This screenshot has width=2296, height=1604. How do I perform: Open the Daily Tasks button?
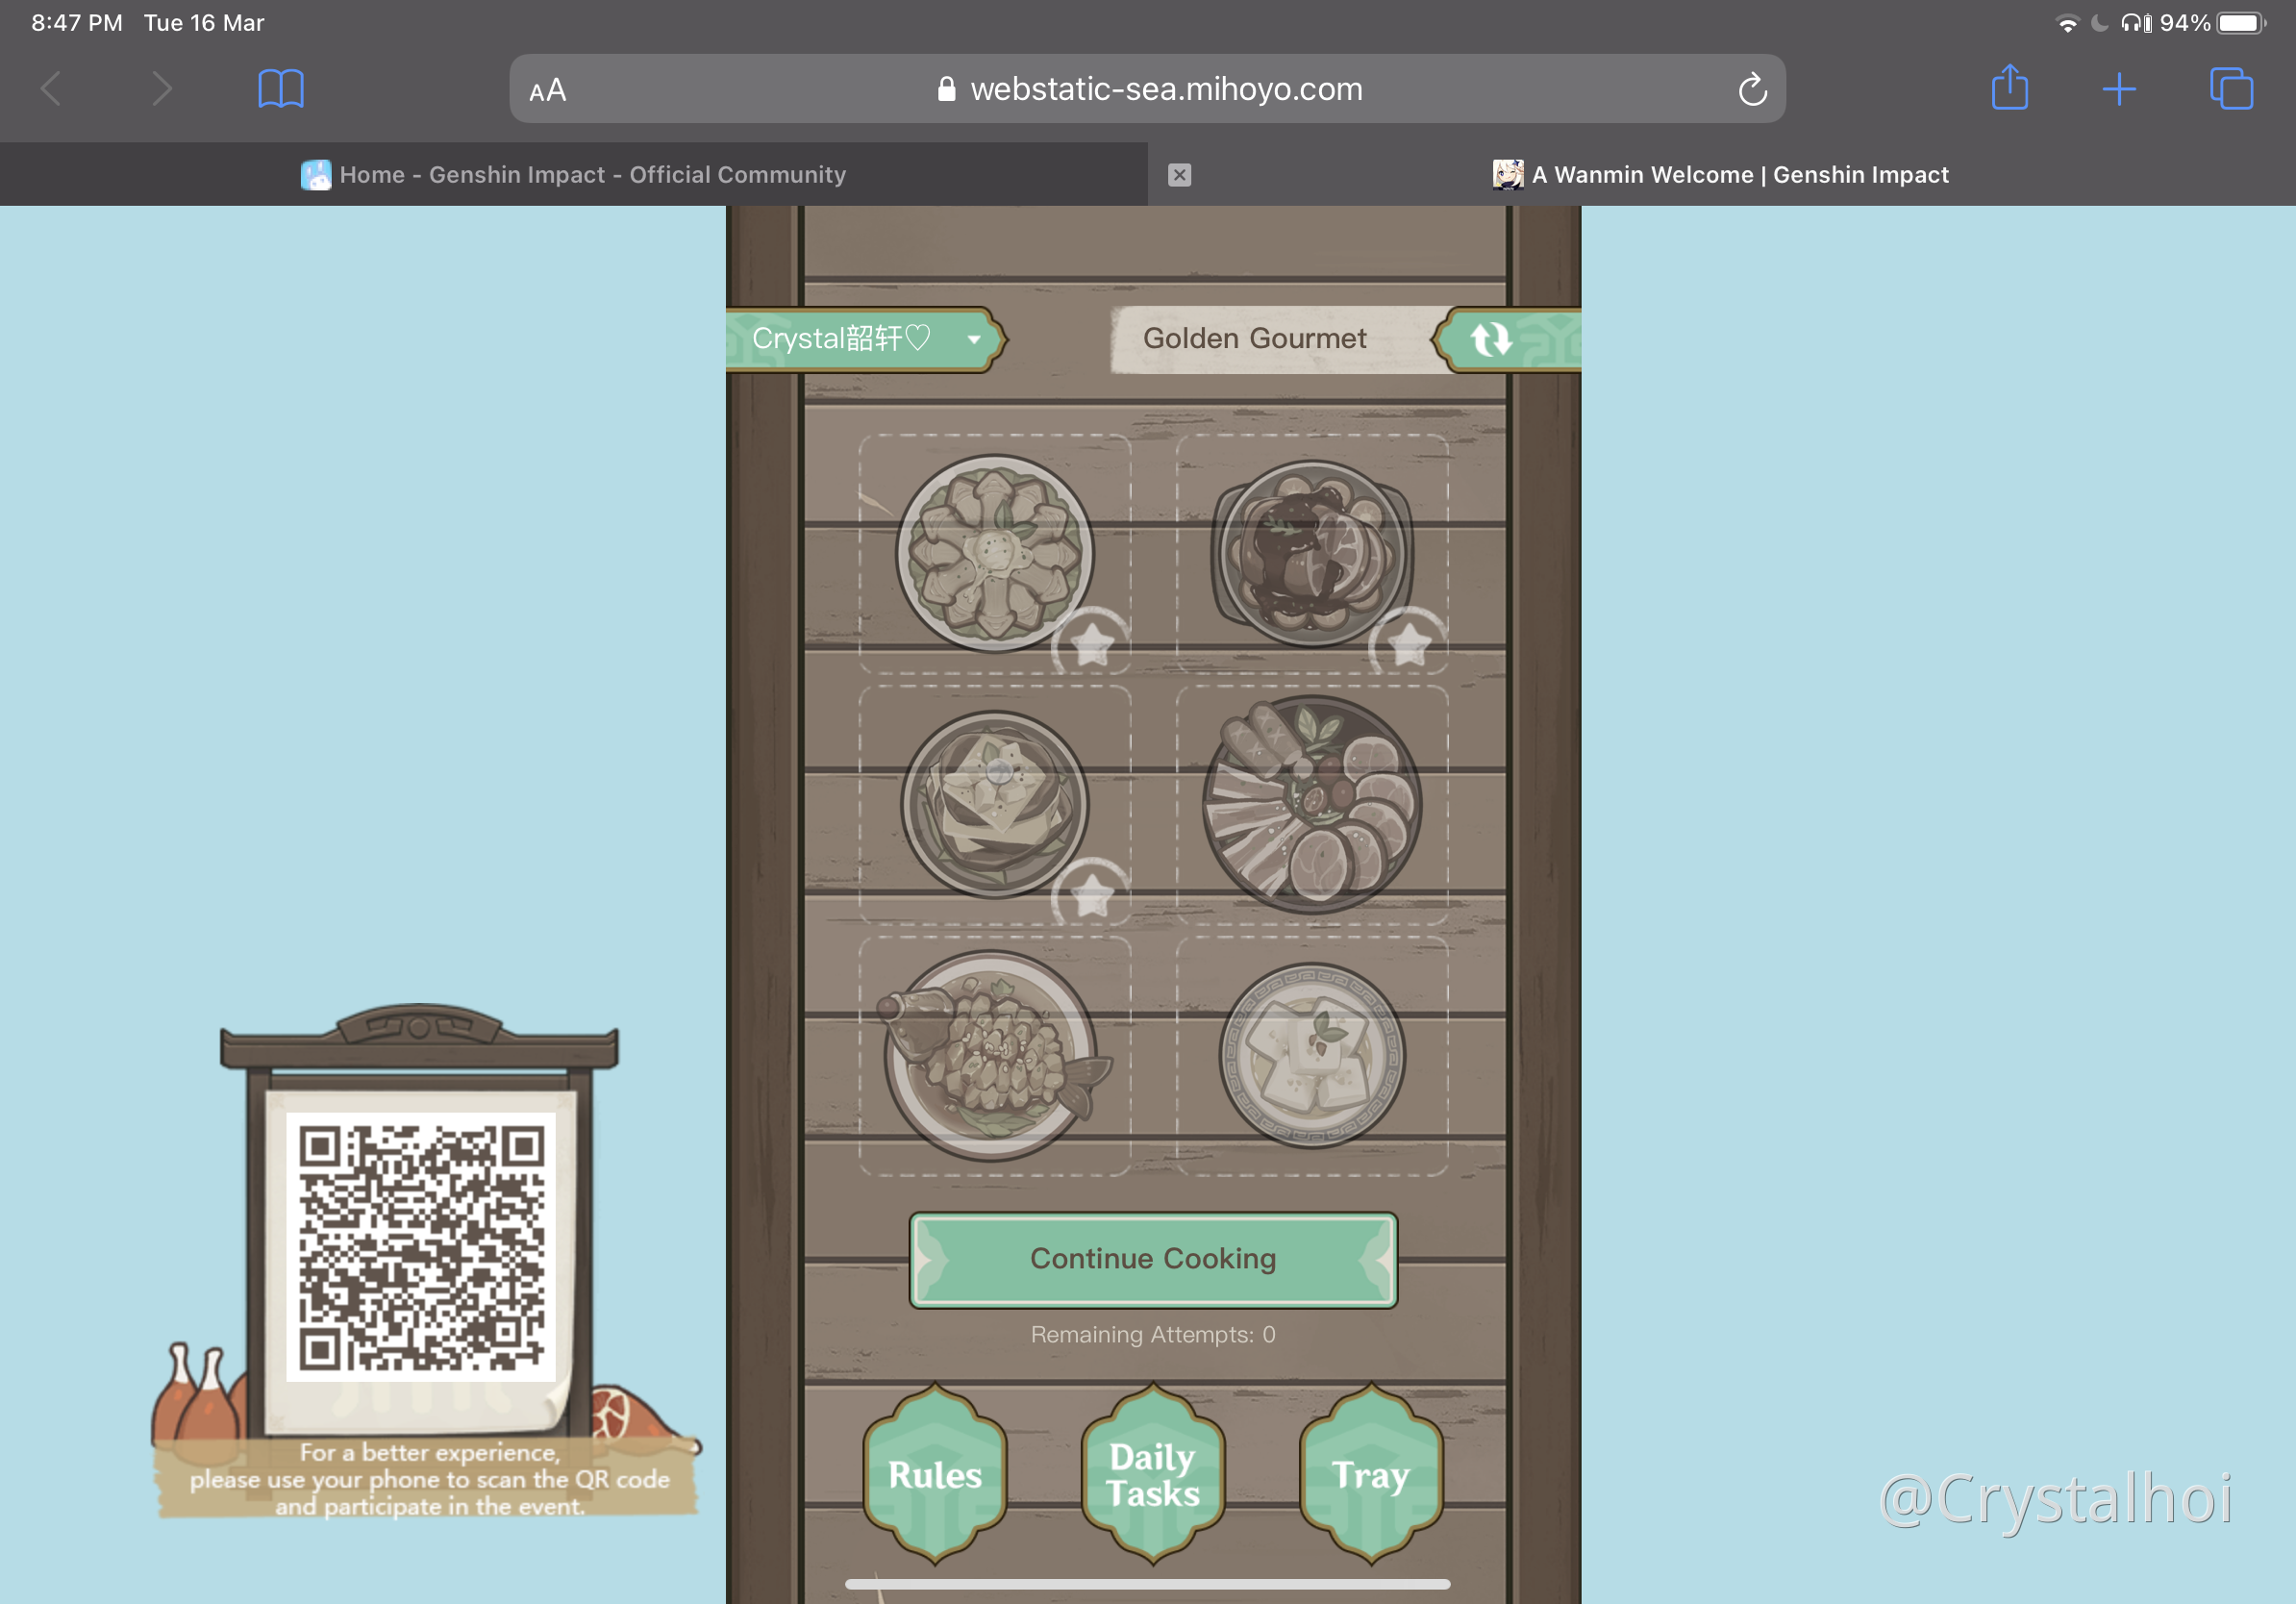[x=1152, y=1474]
